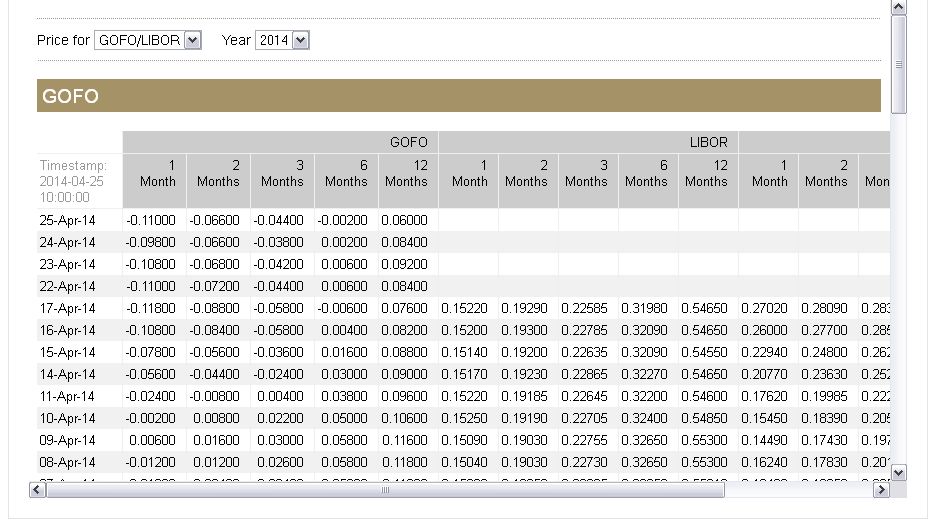Viewport: 946px width, 521px height.
Task: Open the Year 2014 dropdown
Action: click(282, 40)
